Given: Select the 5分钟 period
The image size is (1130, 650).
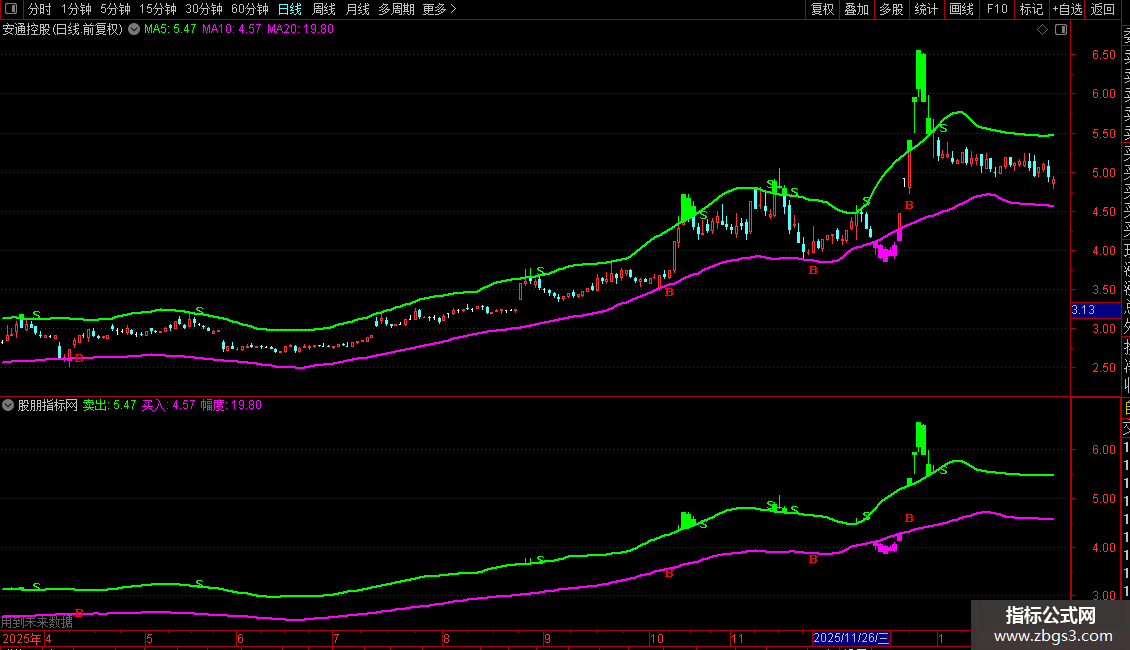Looking at the screenshot, I should pos(115,9).
